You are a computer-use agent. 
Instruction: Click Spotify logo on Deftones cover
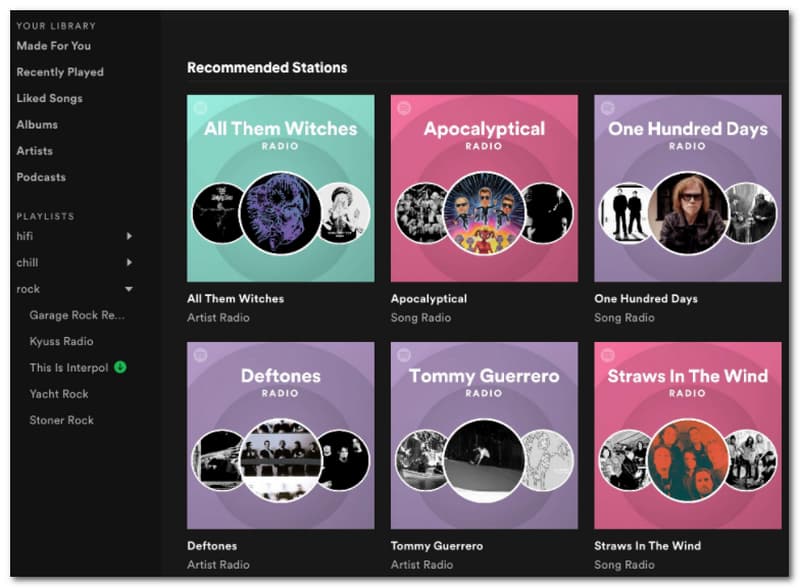[201, 355]
